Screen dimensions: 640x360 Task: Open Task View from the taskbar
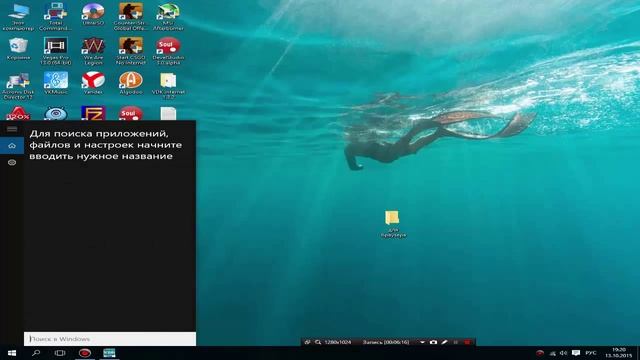60,353
